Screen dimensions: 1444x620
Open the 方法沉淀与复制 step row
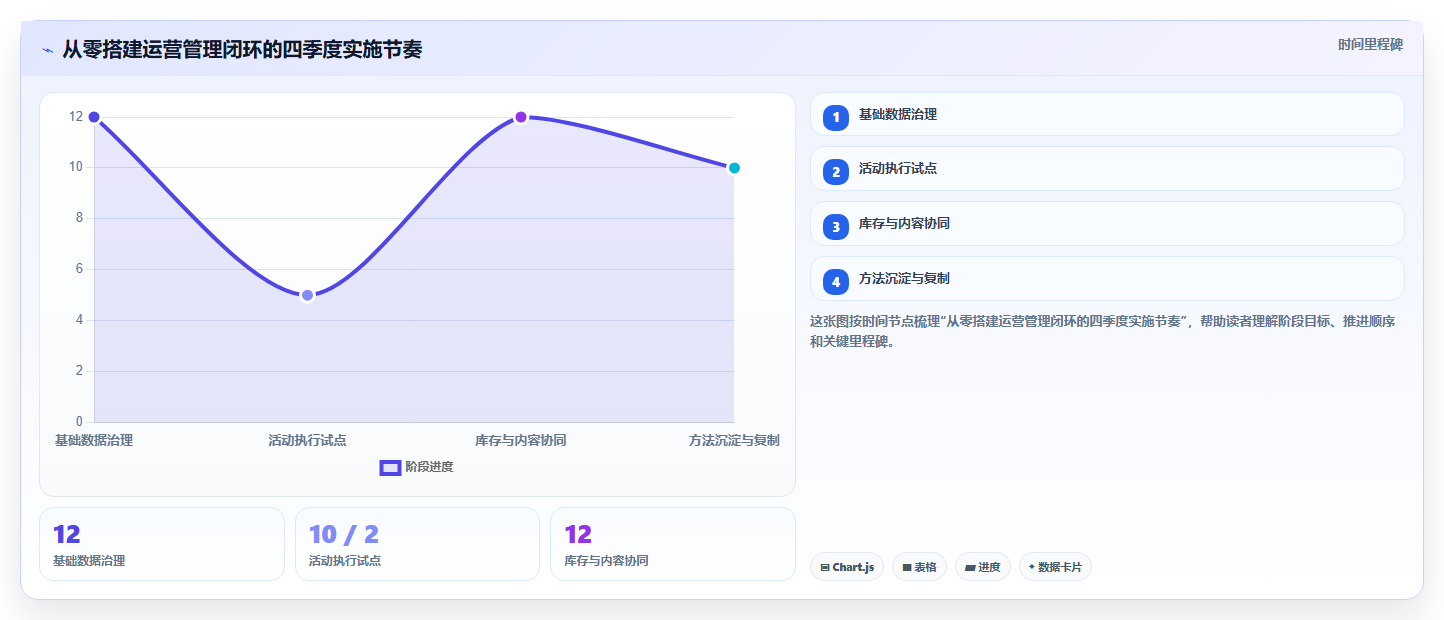pyautogui.click(x=1107, y=278)
